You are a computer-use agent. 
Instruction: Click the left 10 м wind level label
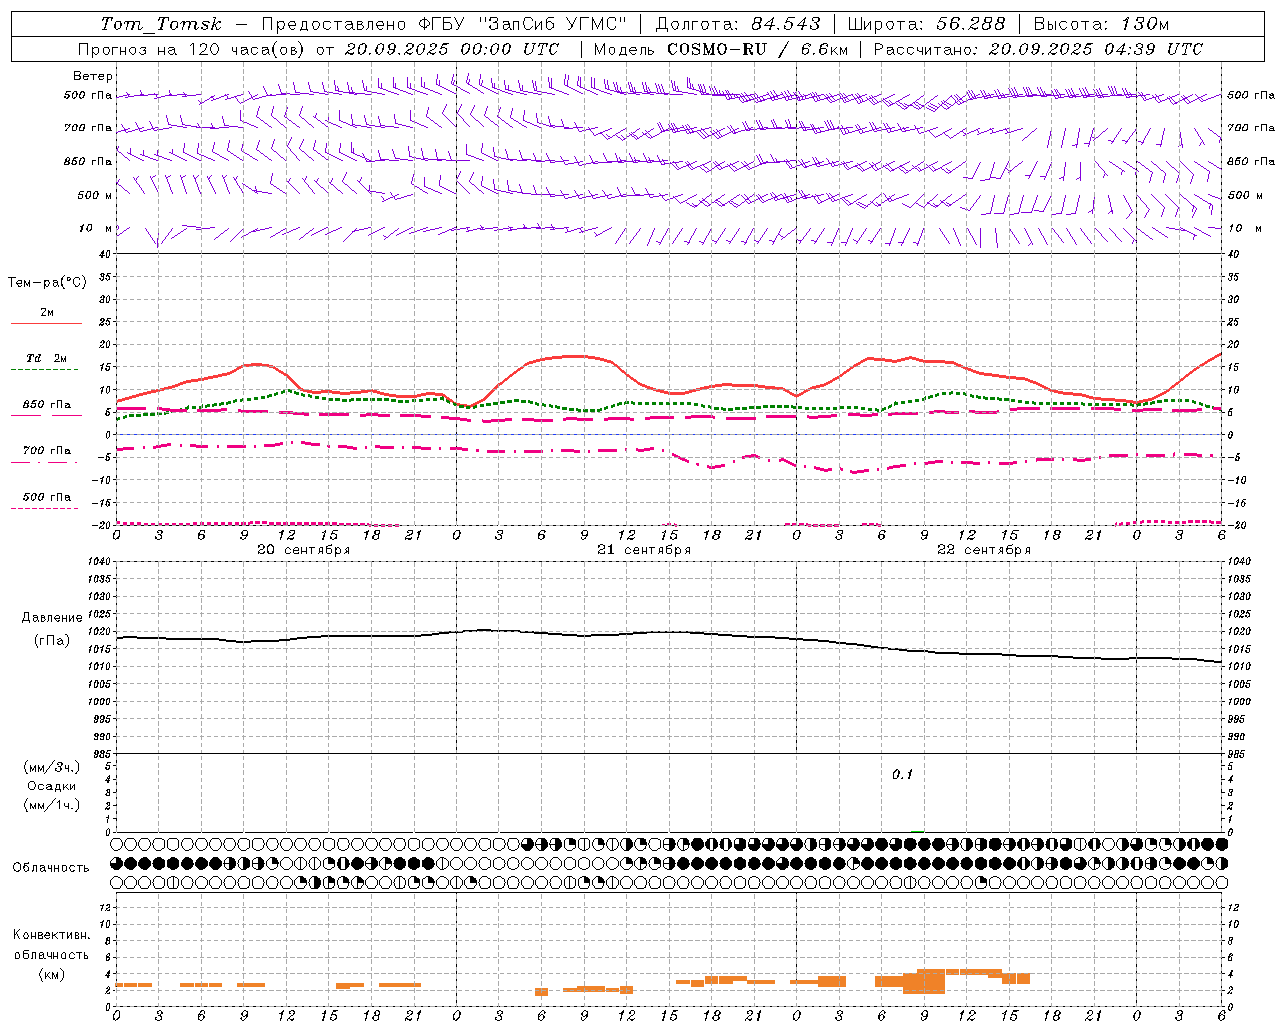pos(94,228)
